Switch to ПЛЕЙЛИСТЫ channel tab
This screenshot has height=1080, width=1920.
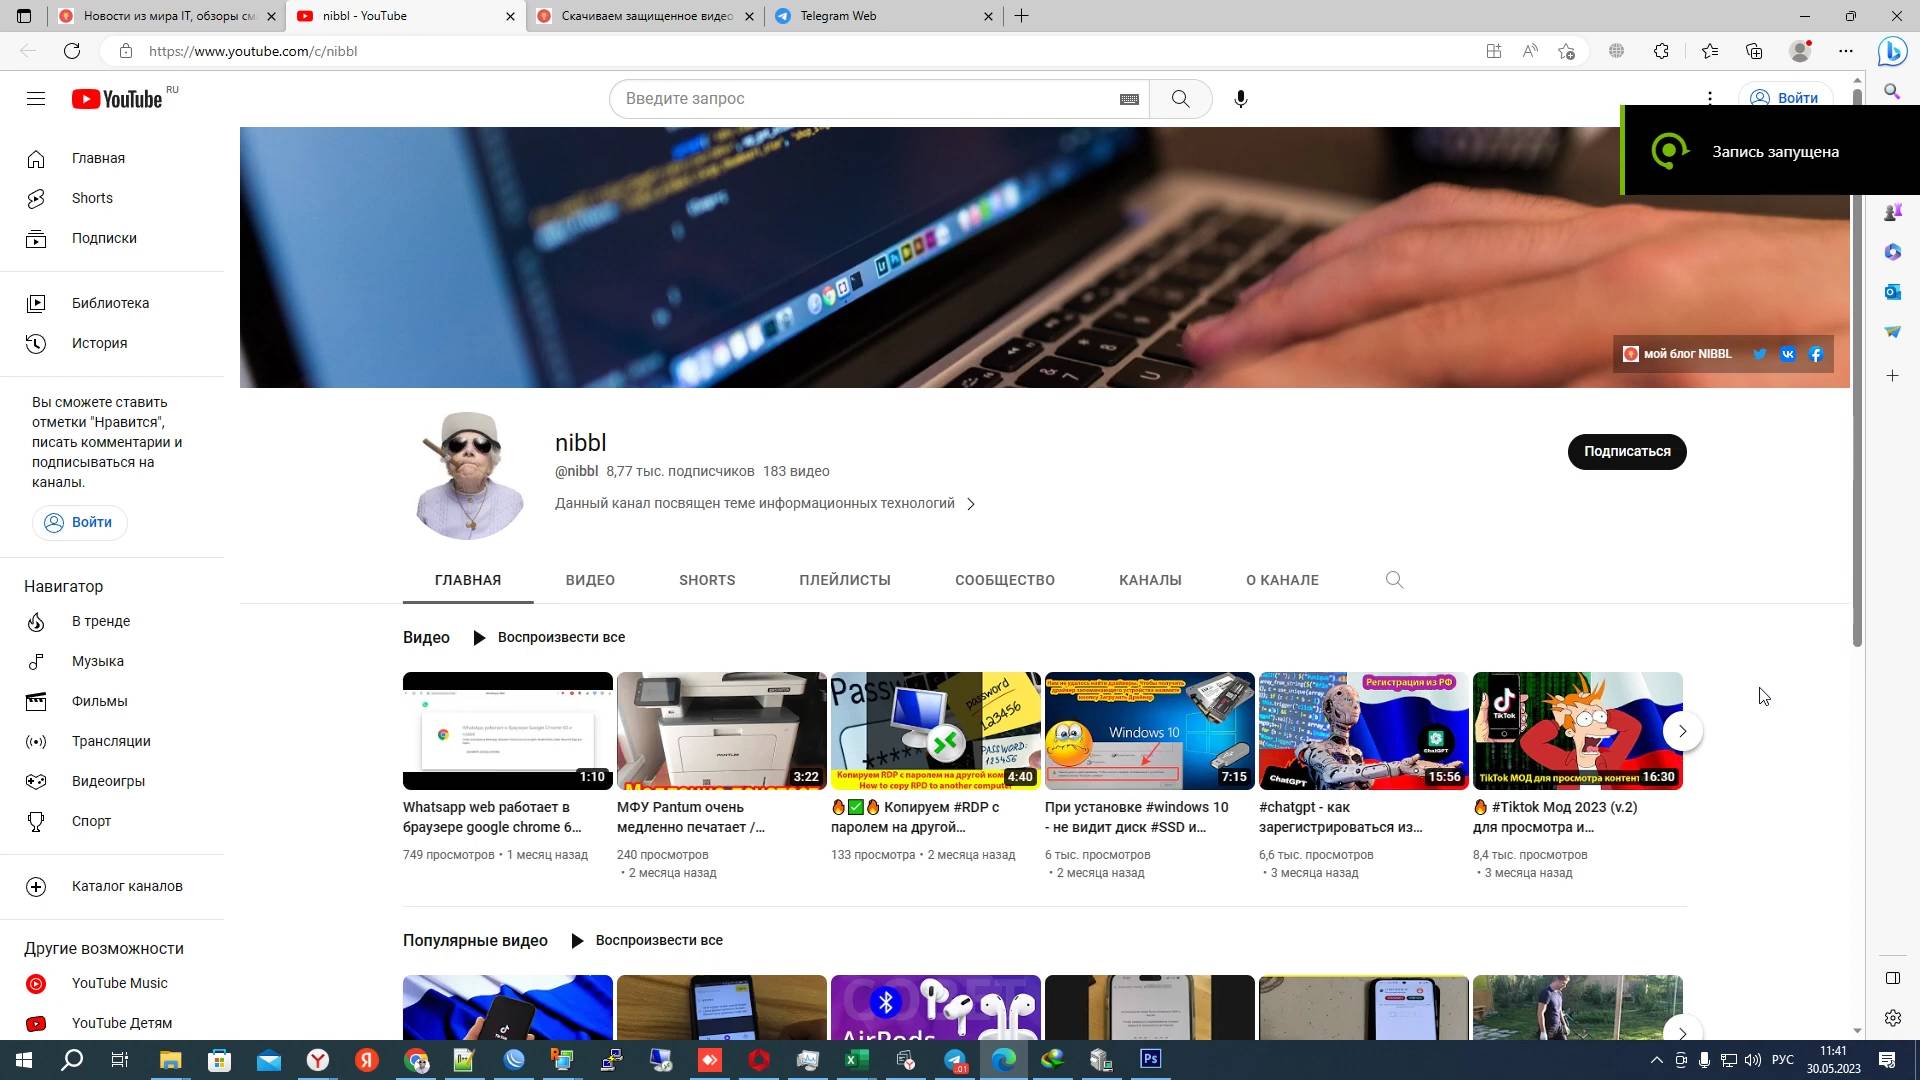point(845,580)
